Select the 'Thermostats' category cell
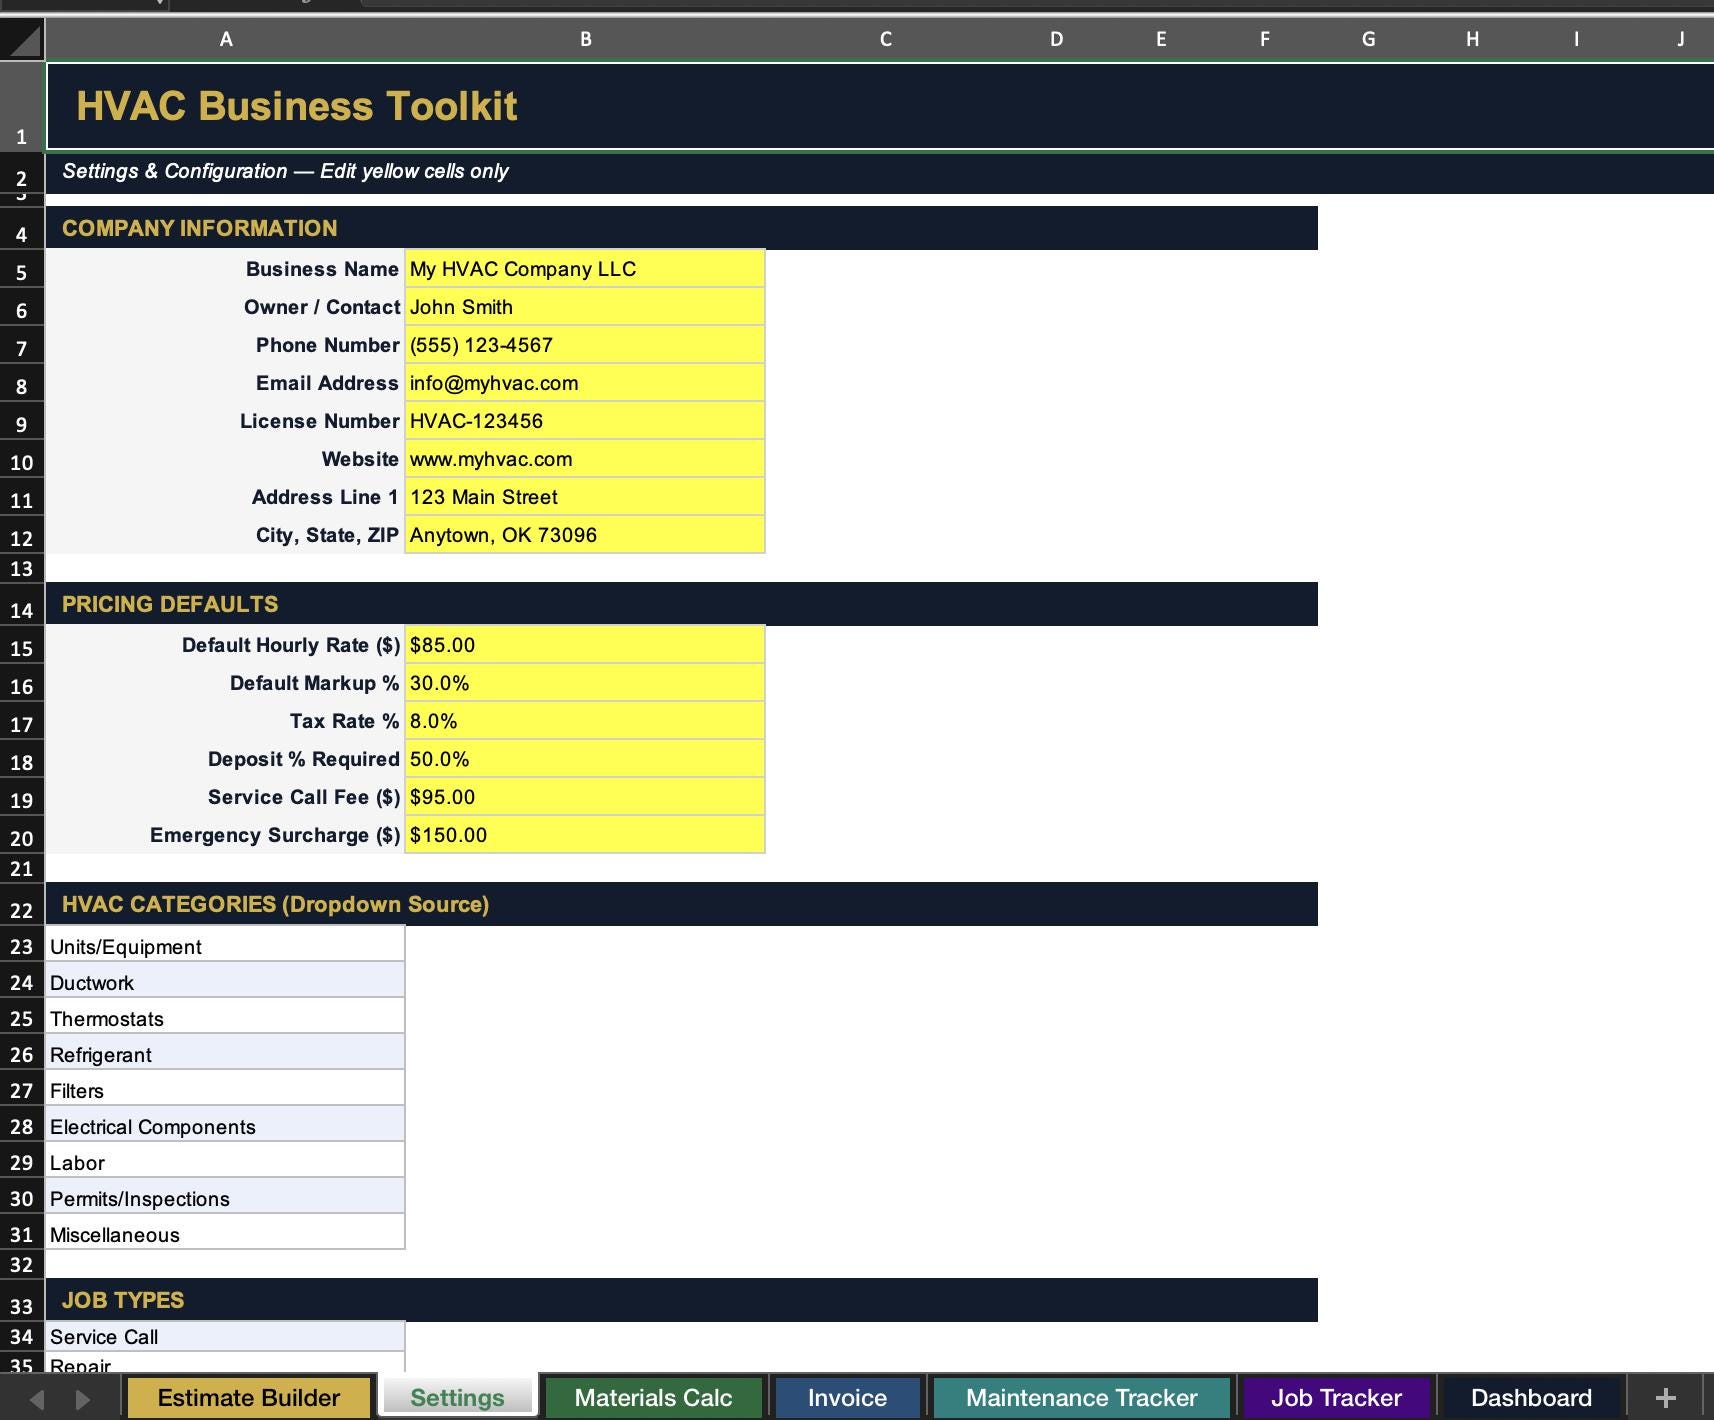 point(225,1017)
